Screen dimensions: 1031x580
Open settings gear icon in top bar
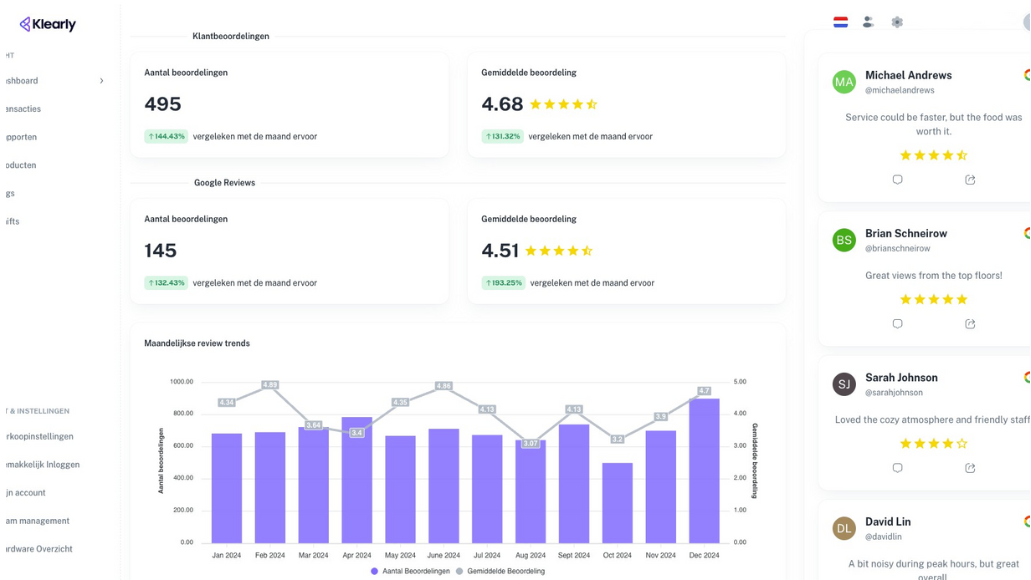pos(897,22)
